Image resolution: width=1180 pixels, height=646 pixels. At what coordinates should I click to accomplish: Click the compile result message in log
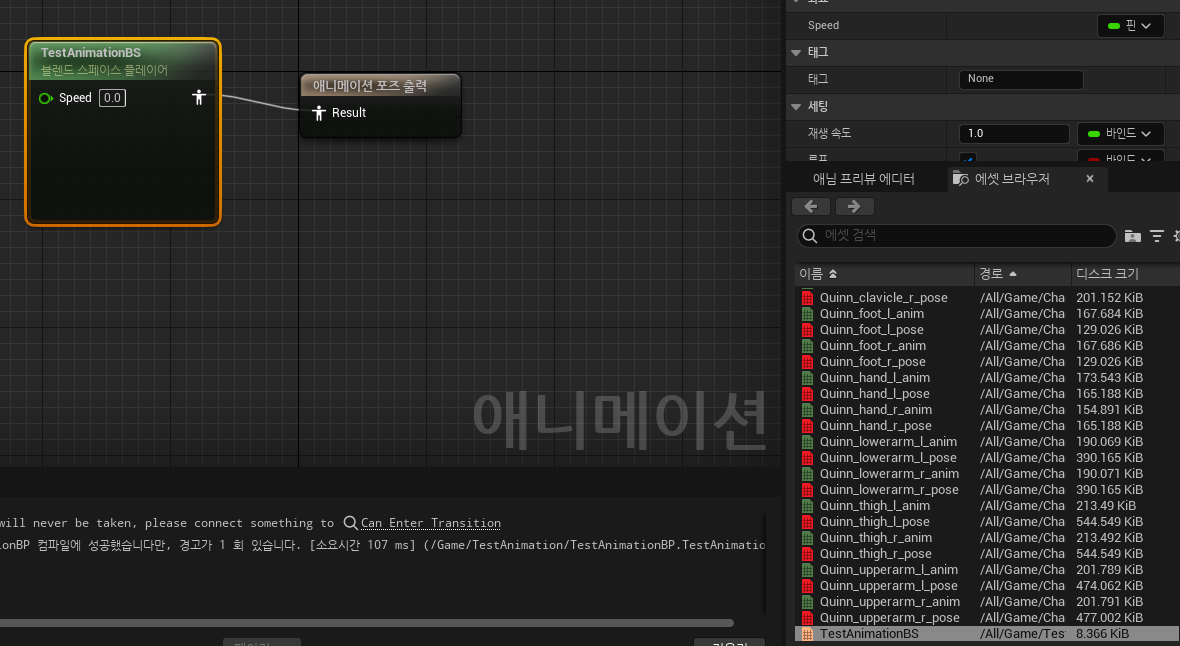click(382, 545)
